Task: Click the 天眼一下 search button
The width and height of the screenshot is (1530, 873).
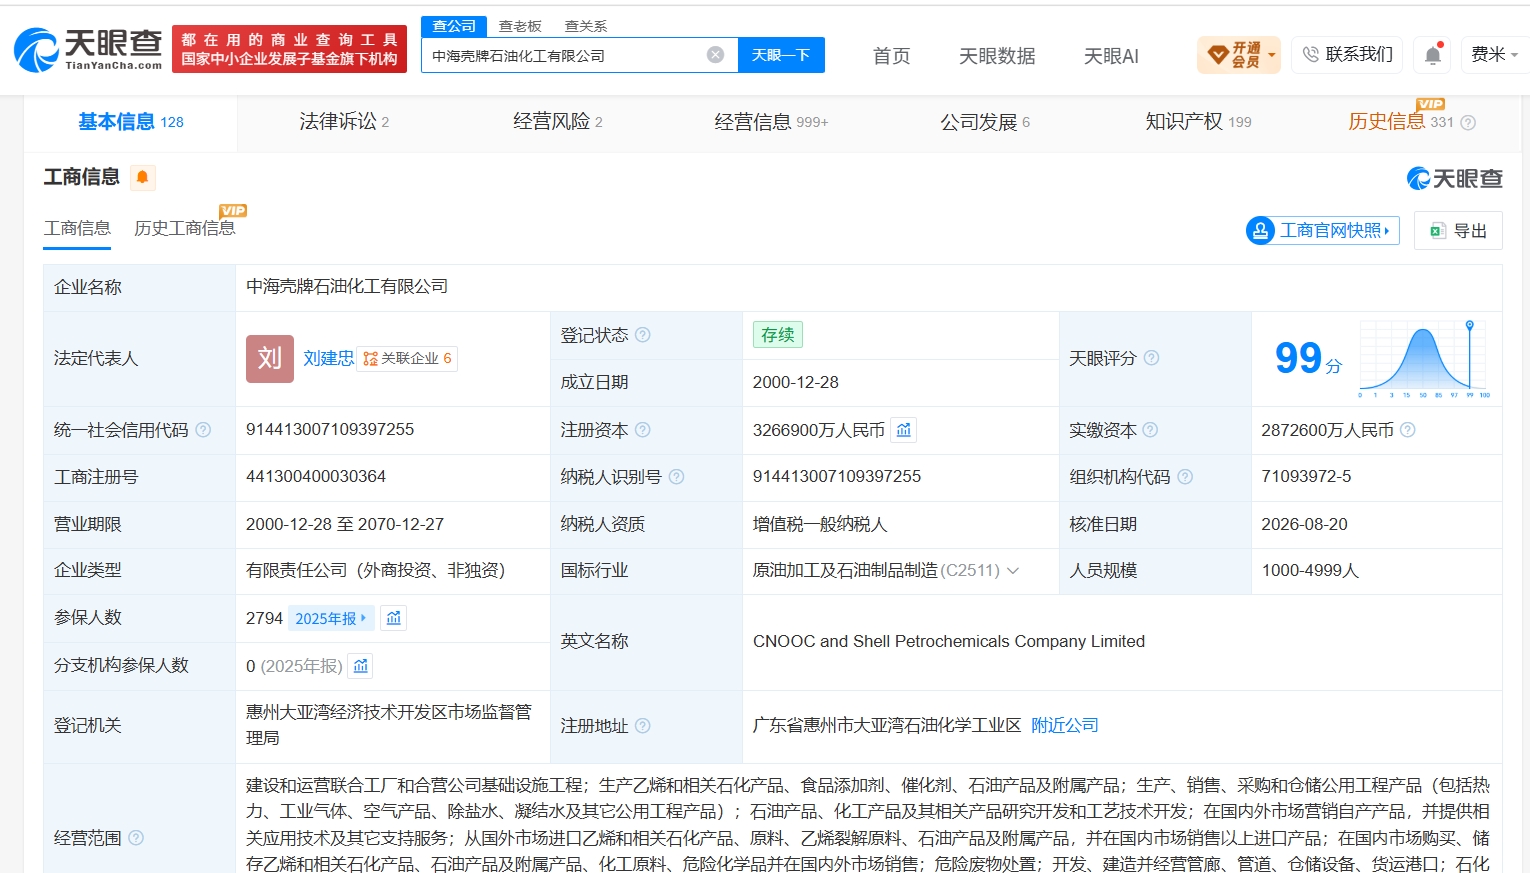Action: (781, 55)
